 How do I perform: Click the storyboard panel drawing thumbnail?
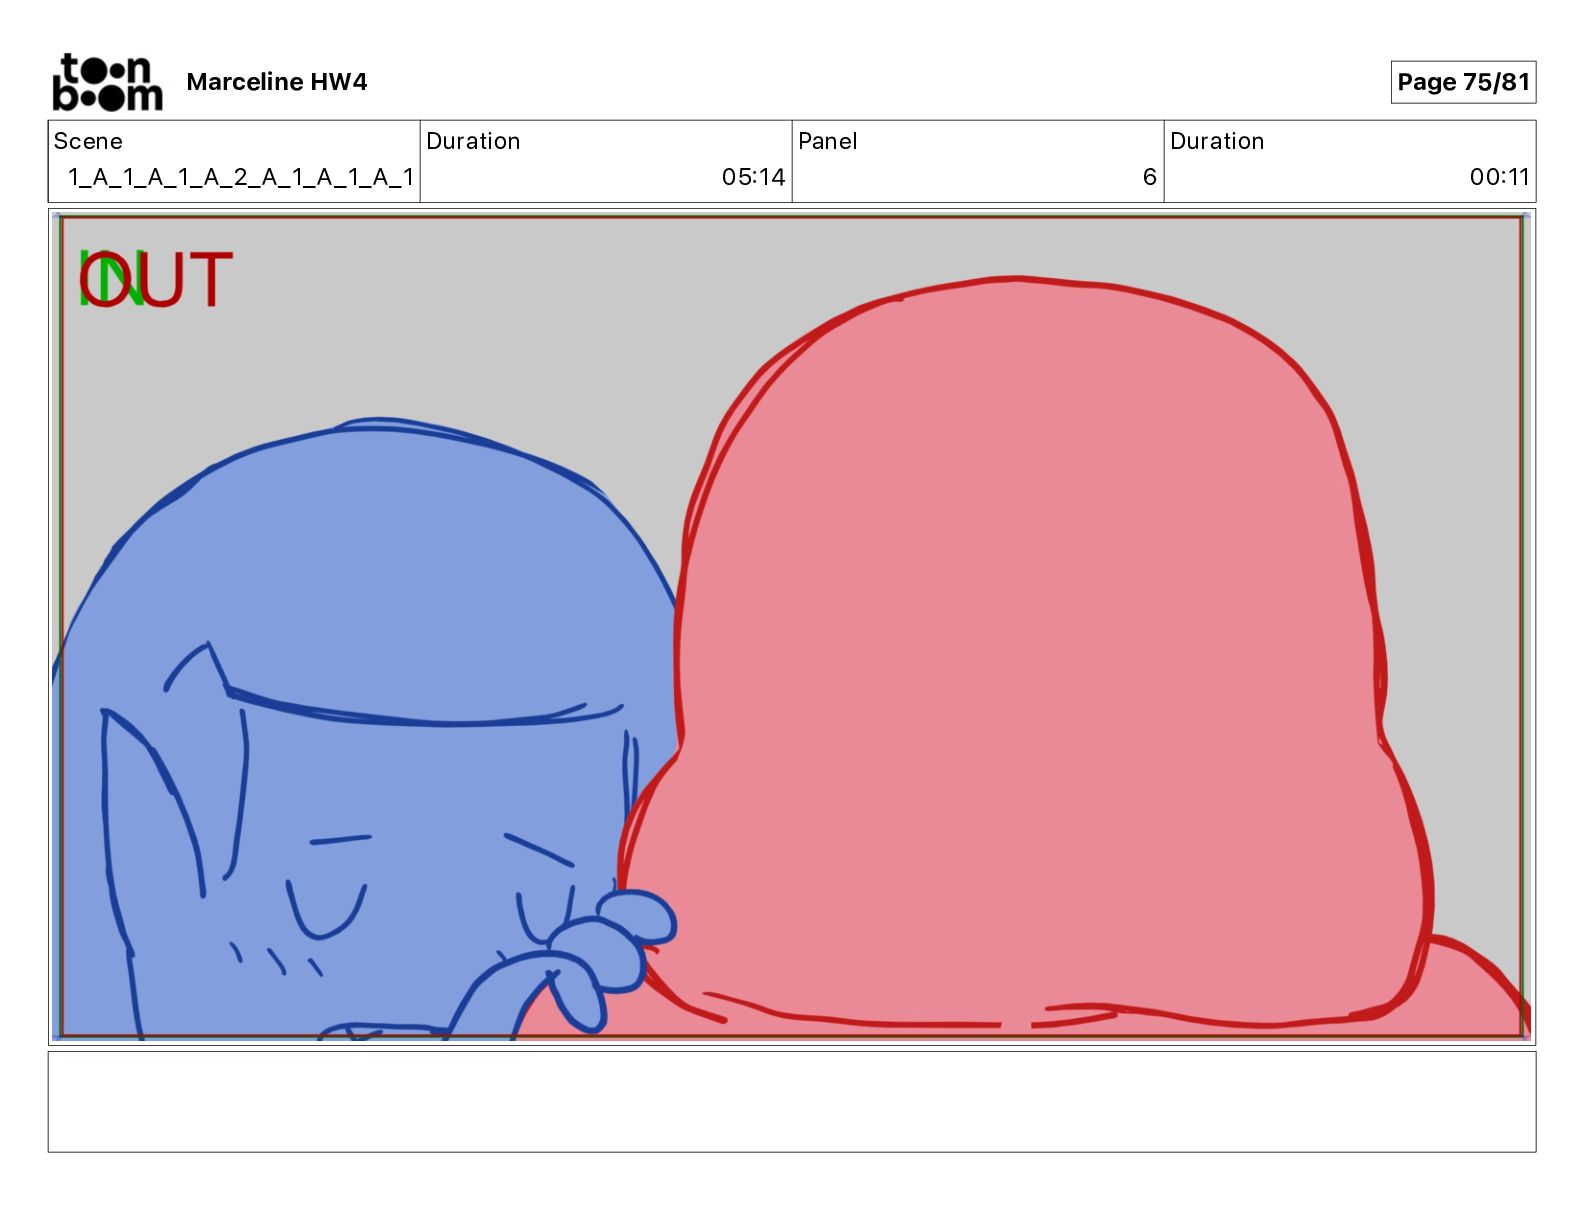(792, 627)
